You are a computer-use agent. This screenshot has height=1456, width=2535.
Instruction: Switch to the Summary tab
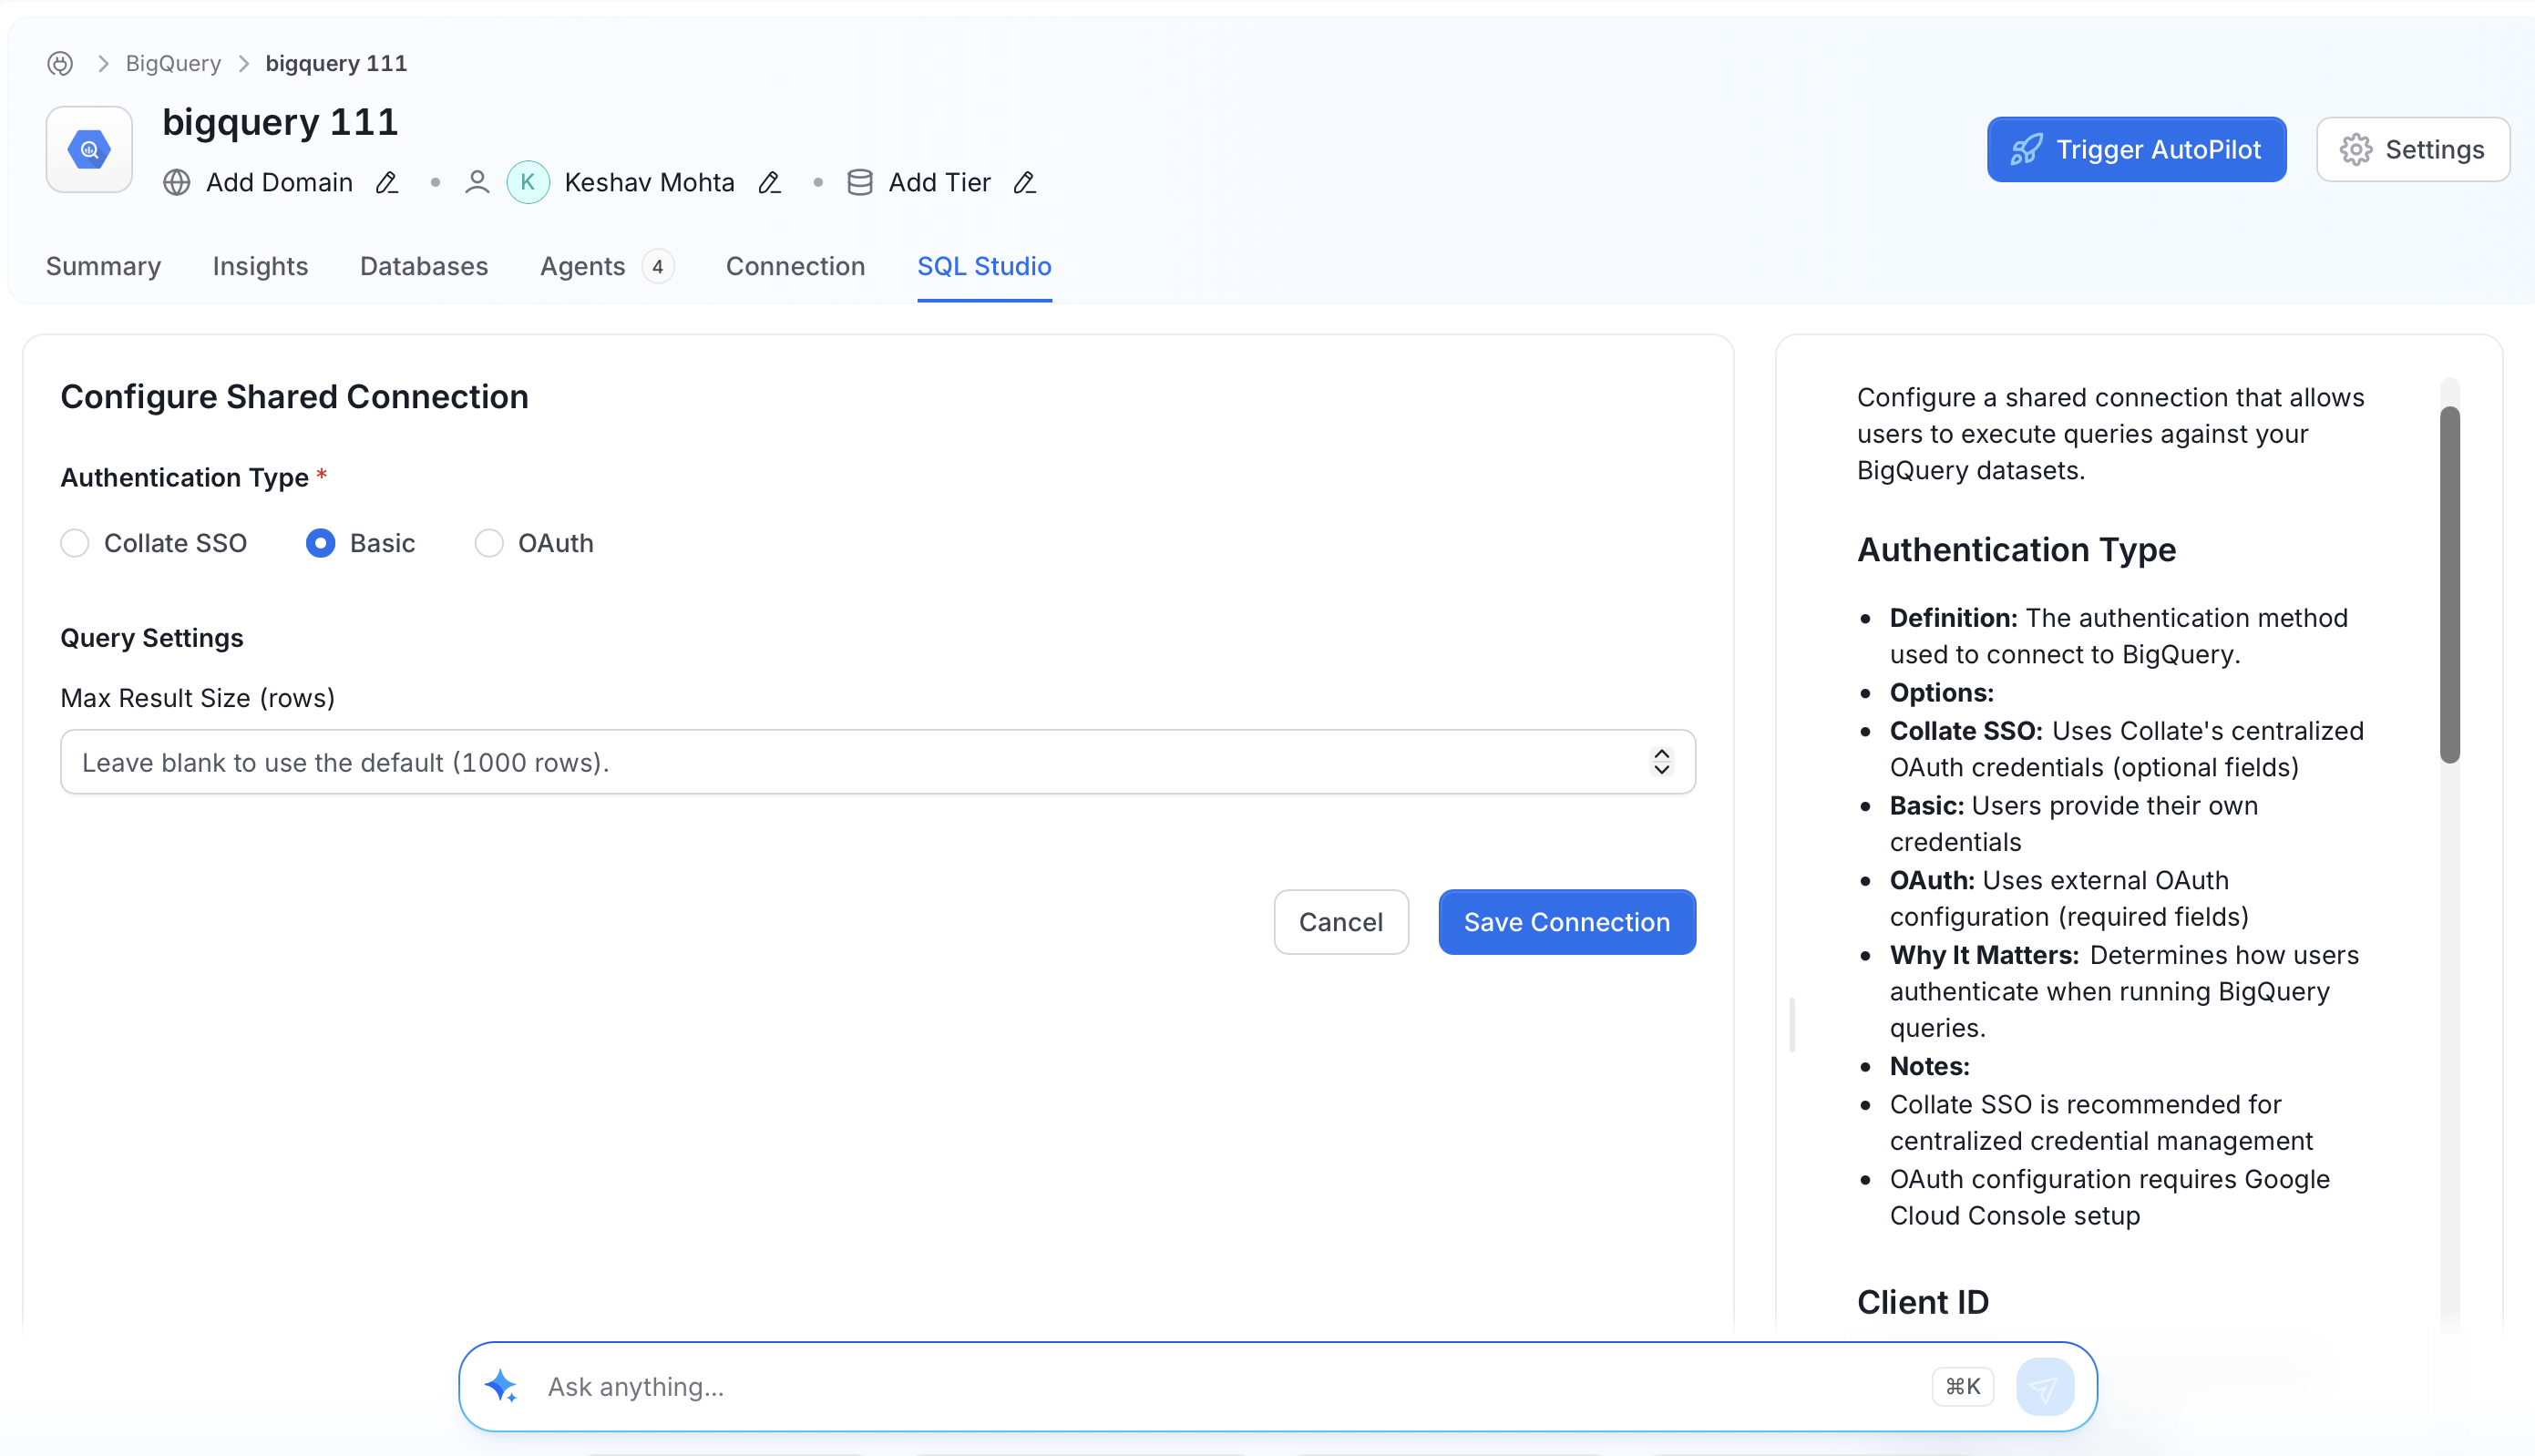point(103,267)
